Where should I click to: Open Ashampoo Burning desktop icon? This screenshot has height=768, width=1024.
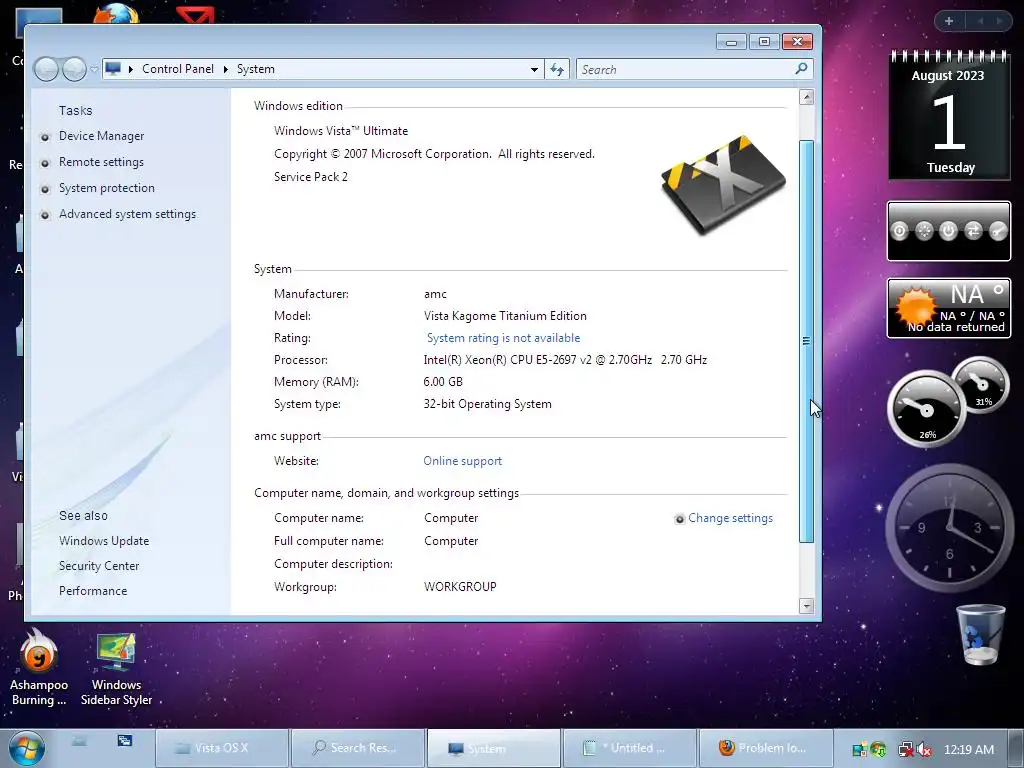39,669
